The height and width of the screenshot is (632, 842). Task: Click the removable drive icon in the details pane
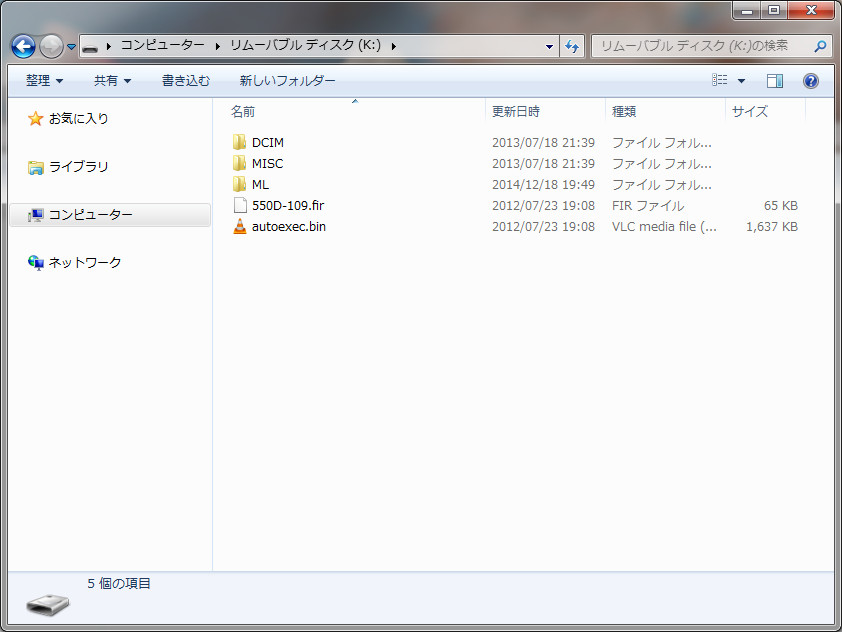pyautogui.click(x=48, y=605)
